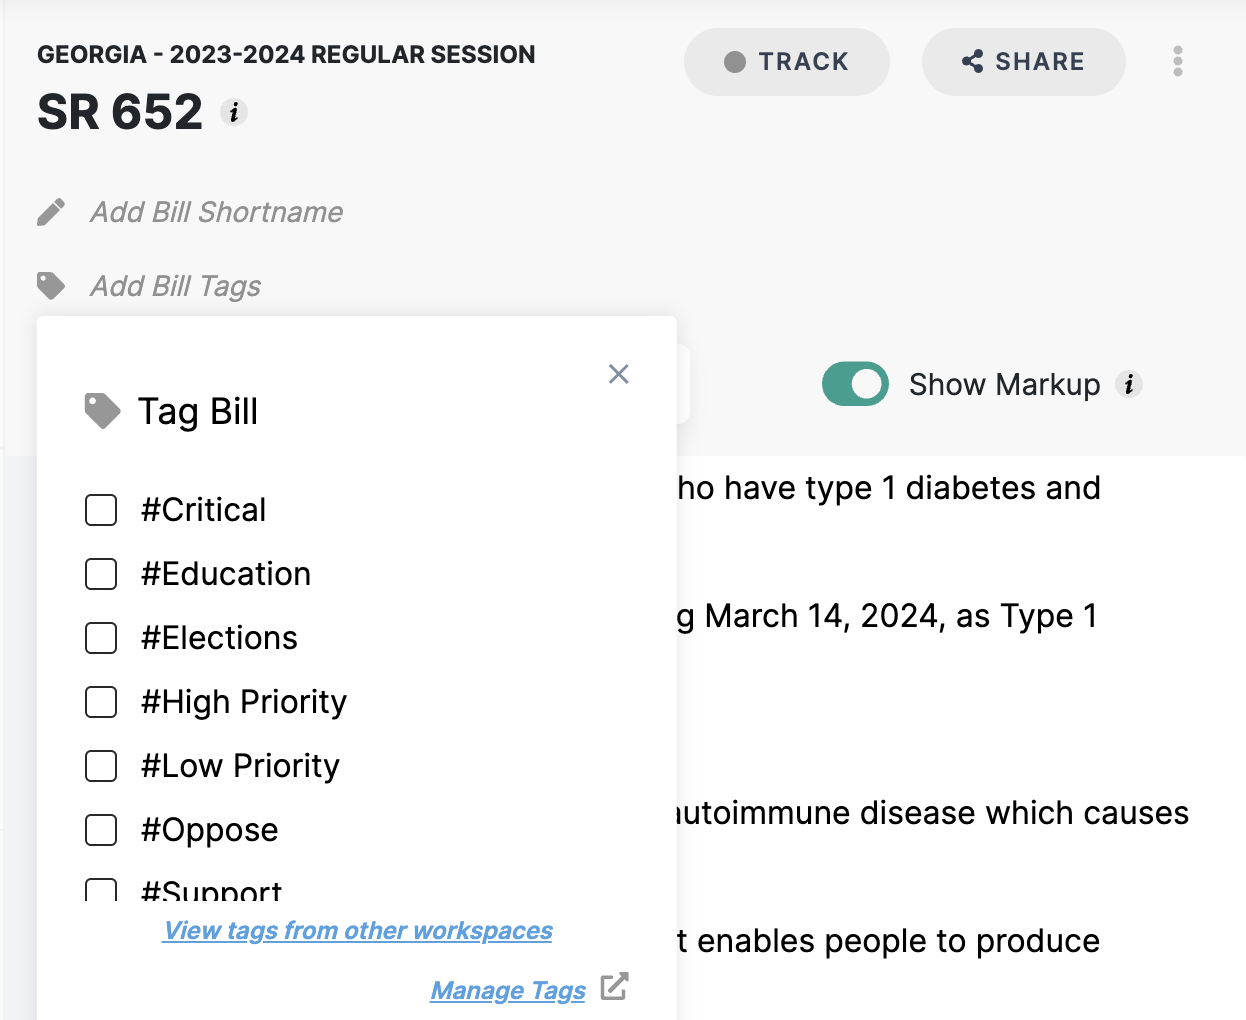
Task: Disable the Show Markup toggle
Action: coord(855,383)
